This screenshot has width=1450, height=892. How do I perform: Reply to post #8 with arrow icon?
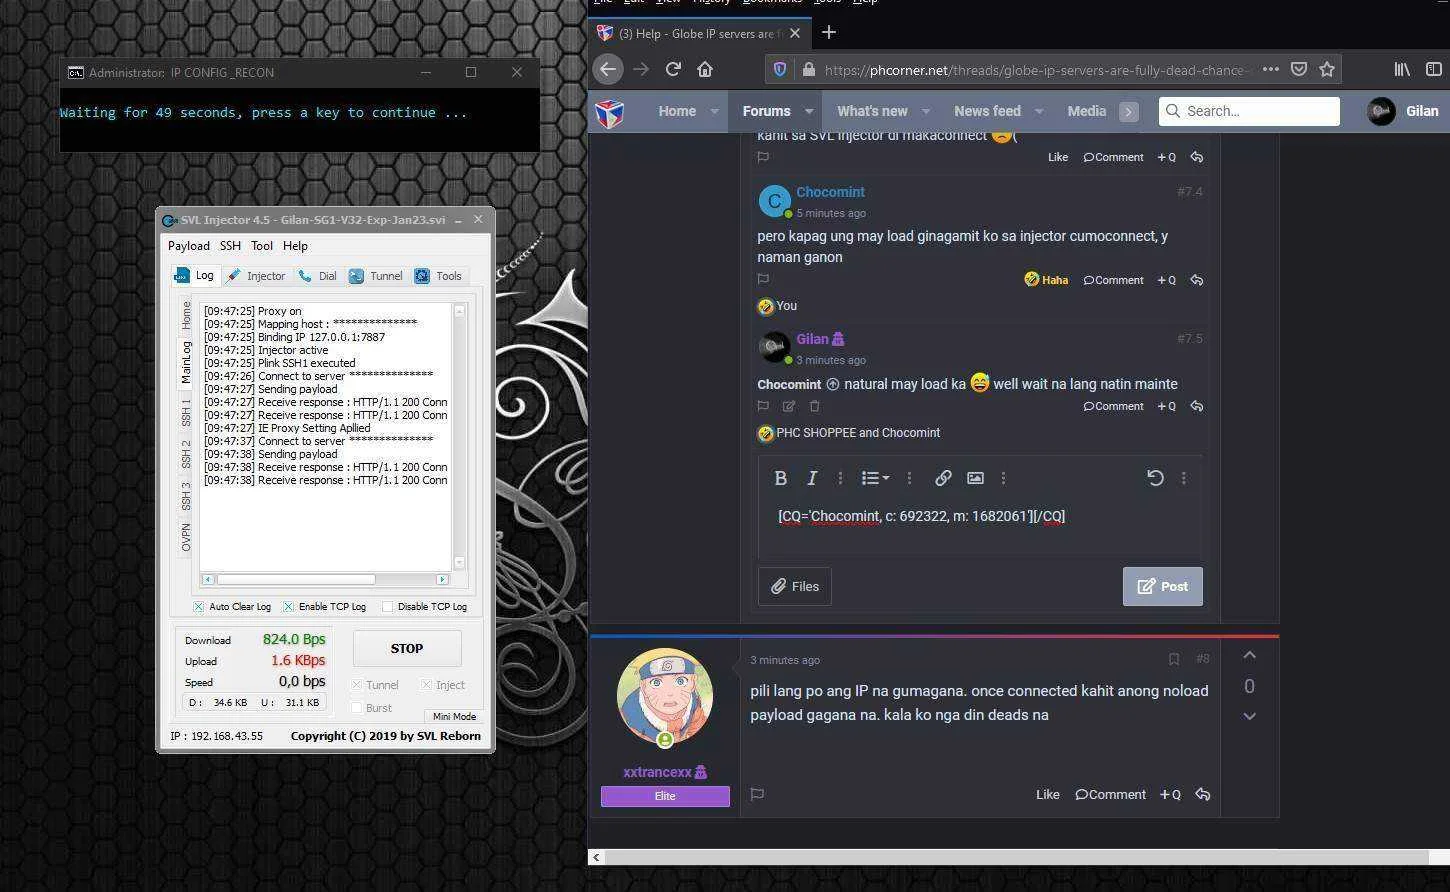coord(1202,794)
